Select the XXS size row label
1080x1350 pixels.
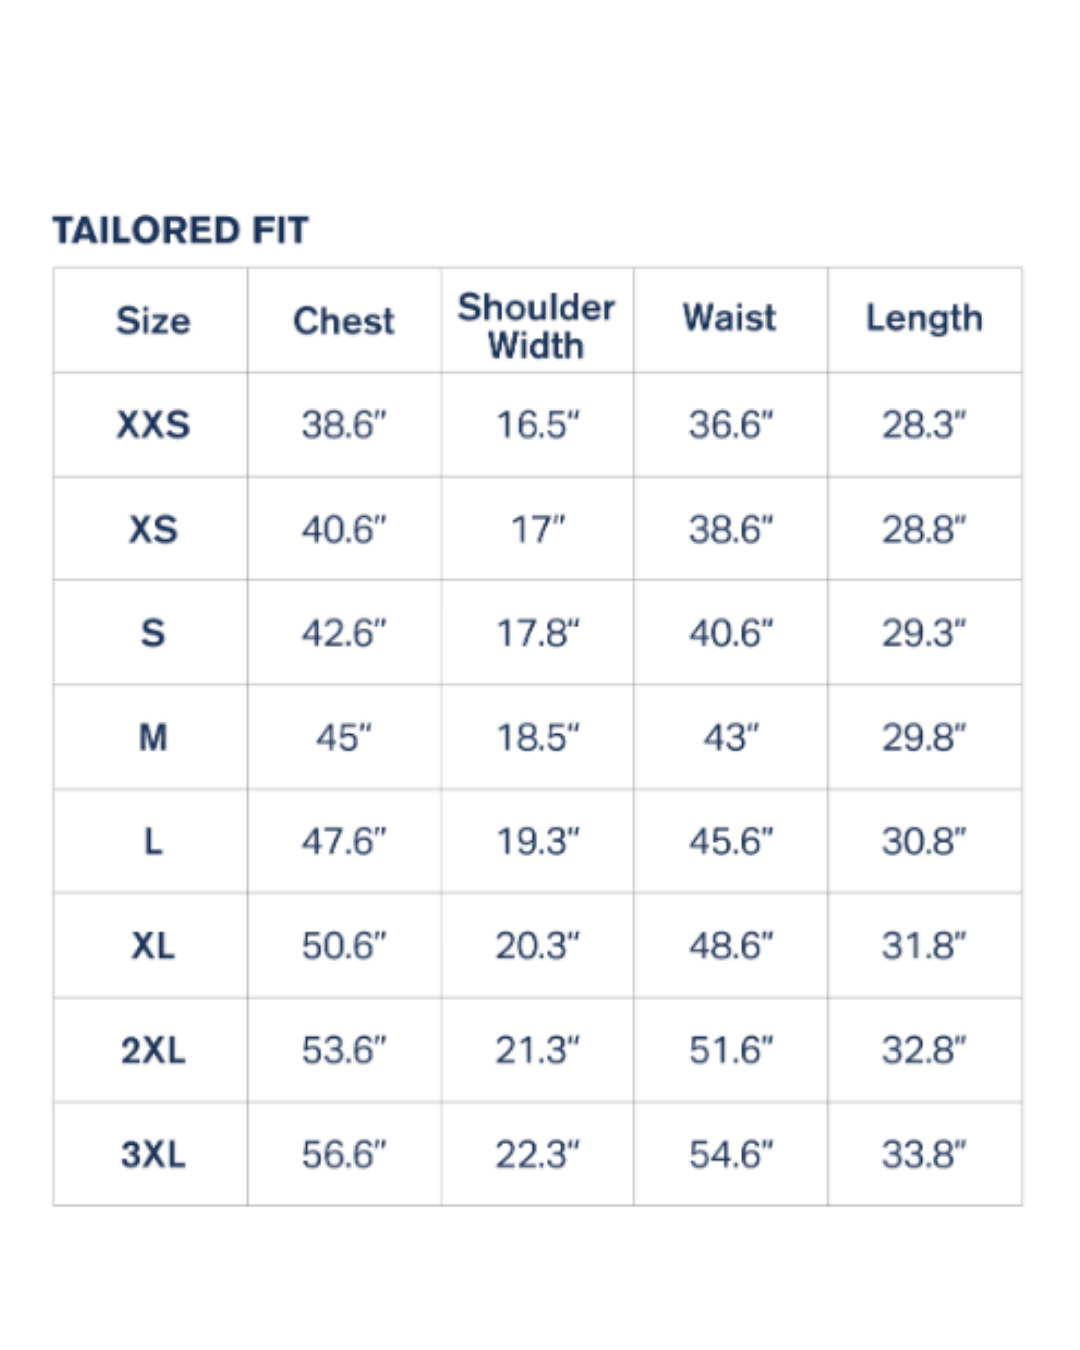coord(153,425)
